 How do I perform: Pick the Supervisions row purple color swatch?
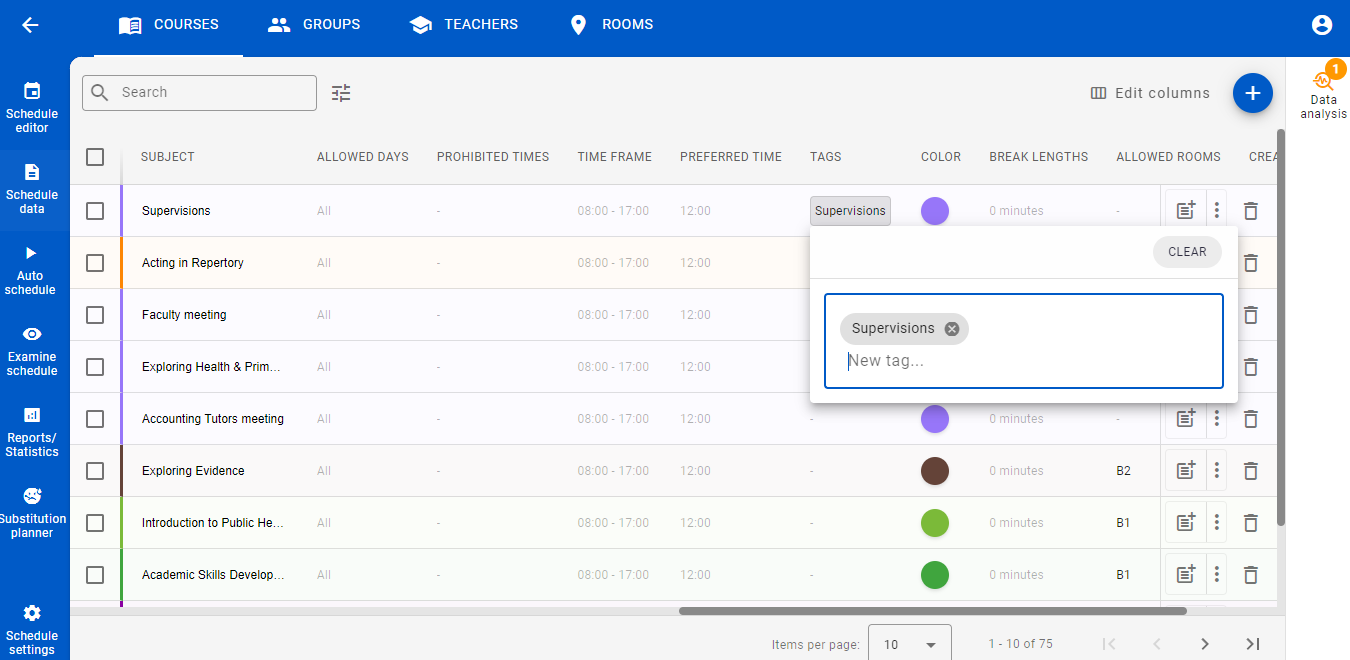[935, 211]
